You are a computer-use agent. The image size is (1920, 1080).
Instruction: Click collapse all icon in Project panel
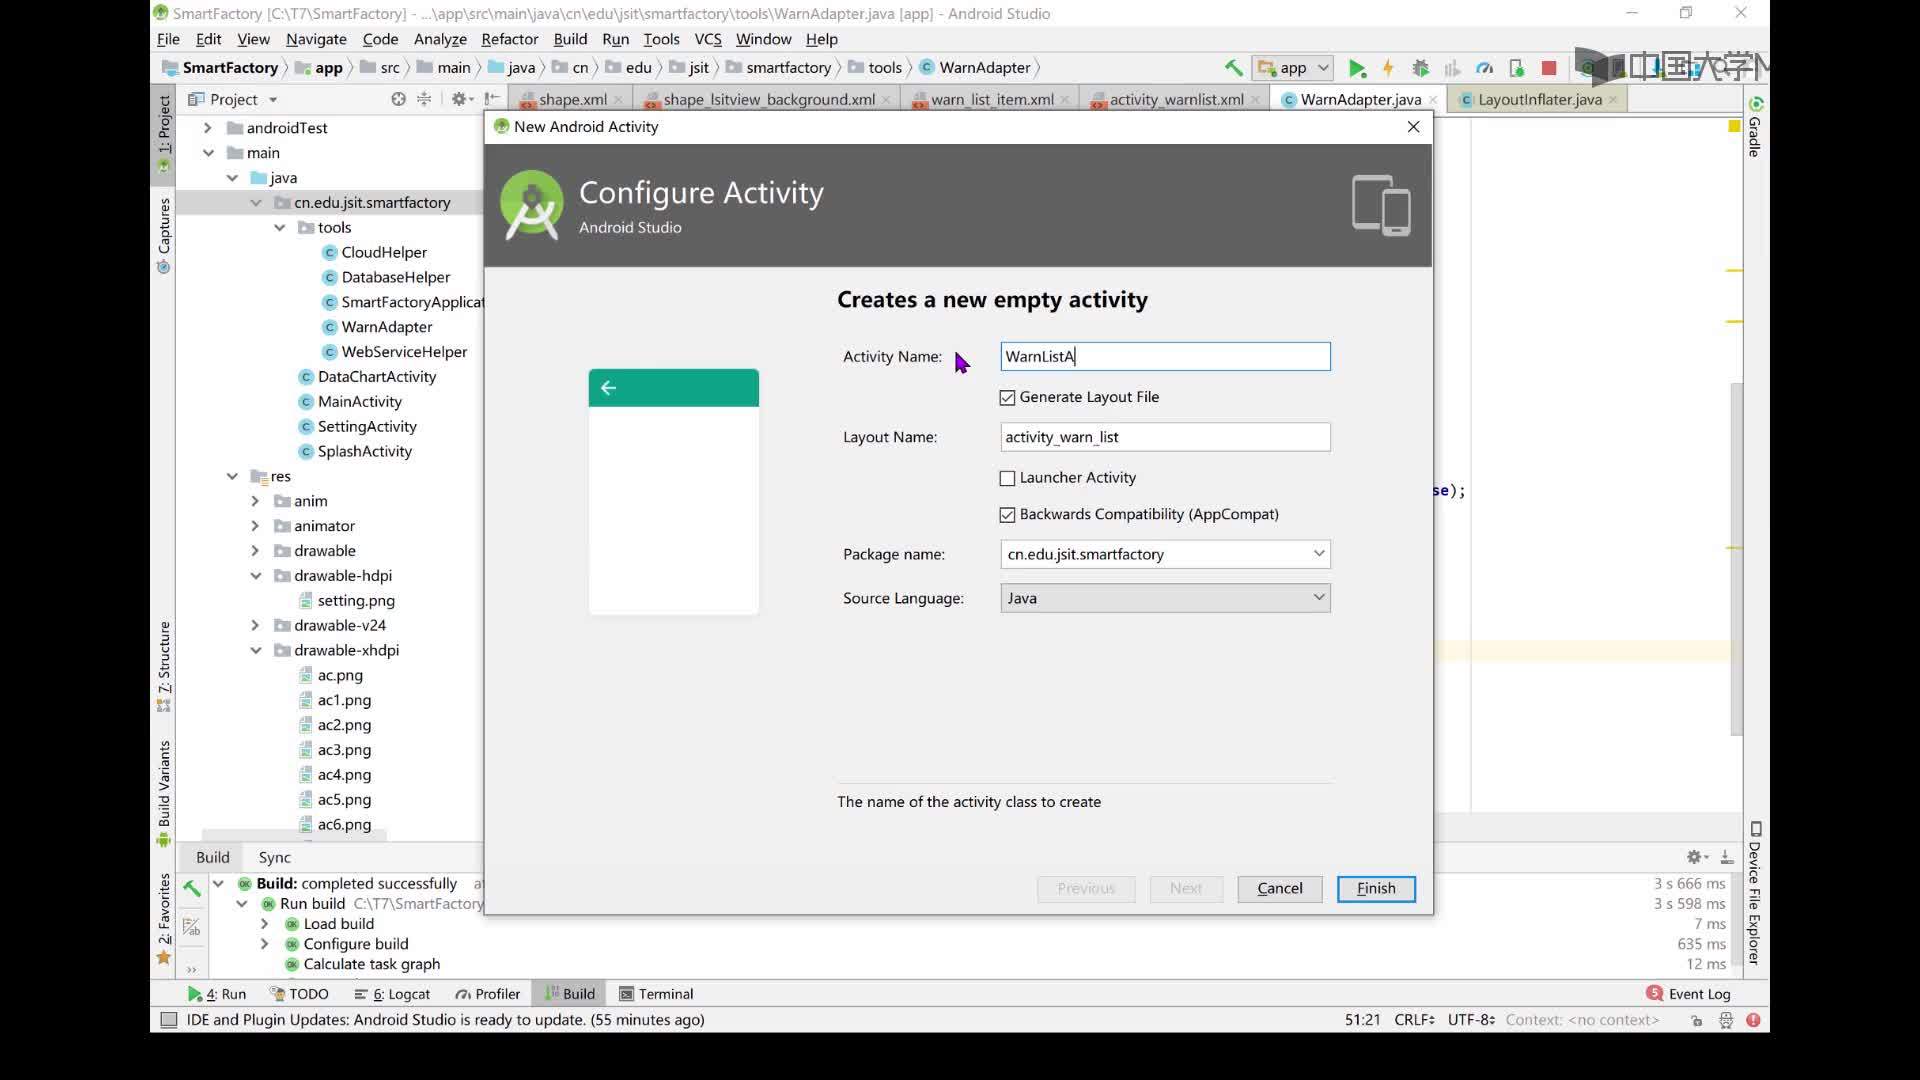point(424,99)
